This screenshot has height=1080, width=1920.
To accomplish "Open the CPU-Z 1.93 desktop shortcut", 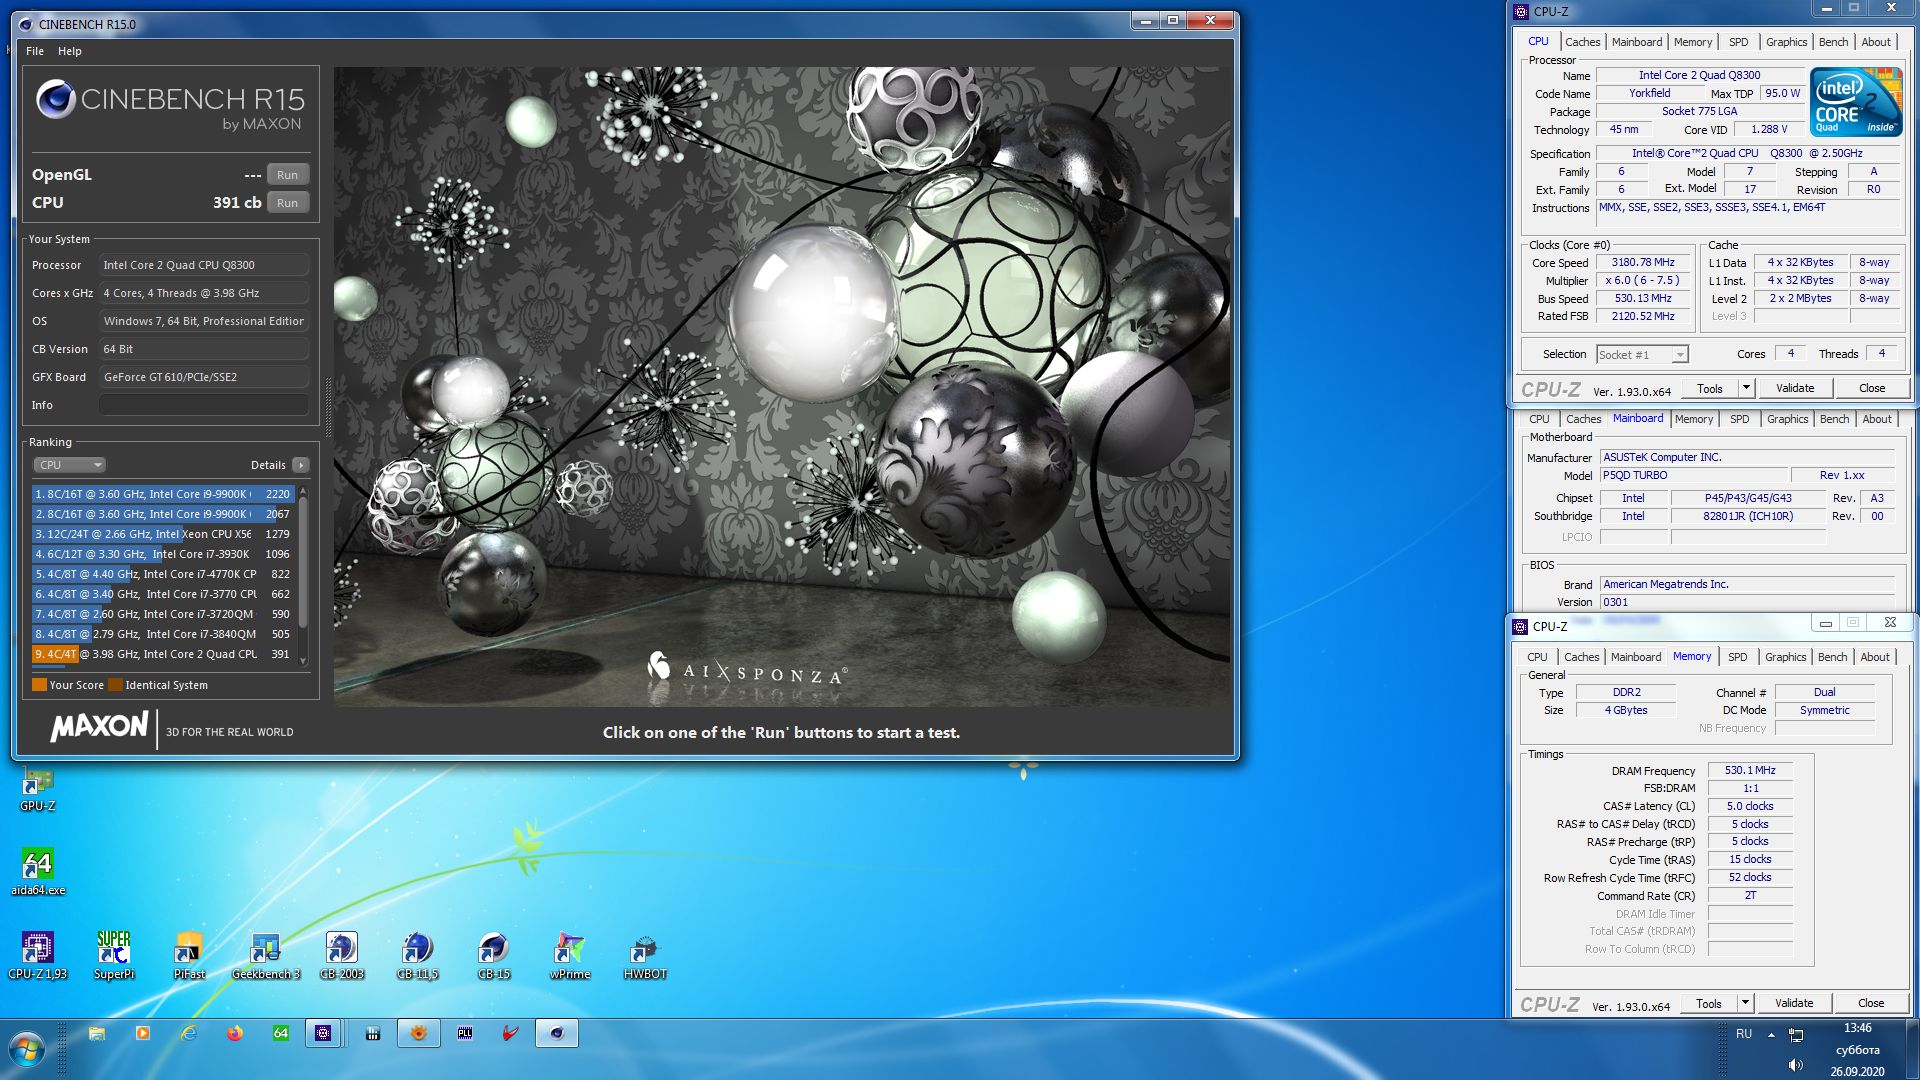I will 38,955.
